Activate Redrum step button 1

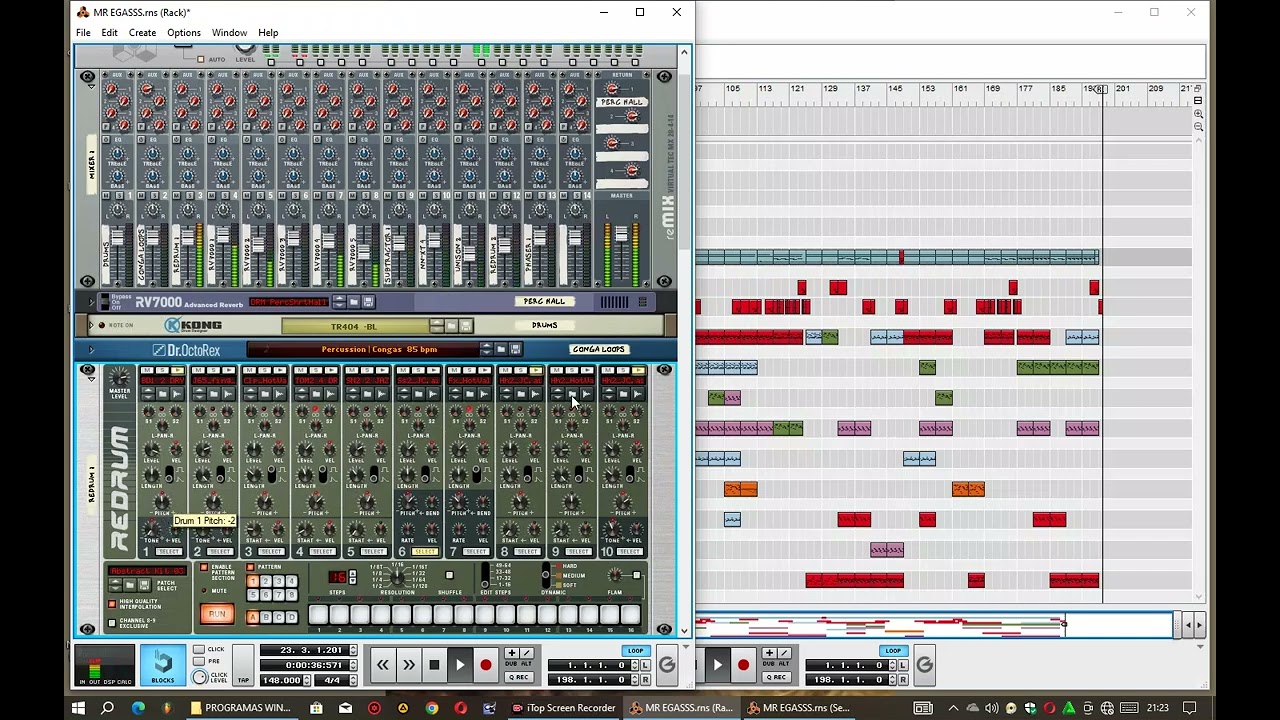point(318,615)
